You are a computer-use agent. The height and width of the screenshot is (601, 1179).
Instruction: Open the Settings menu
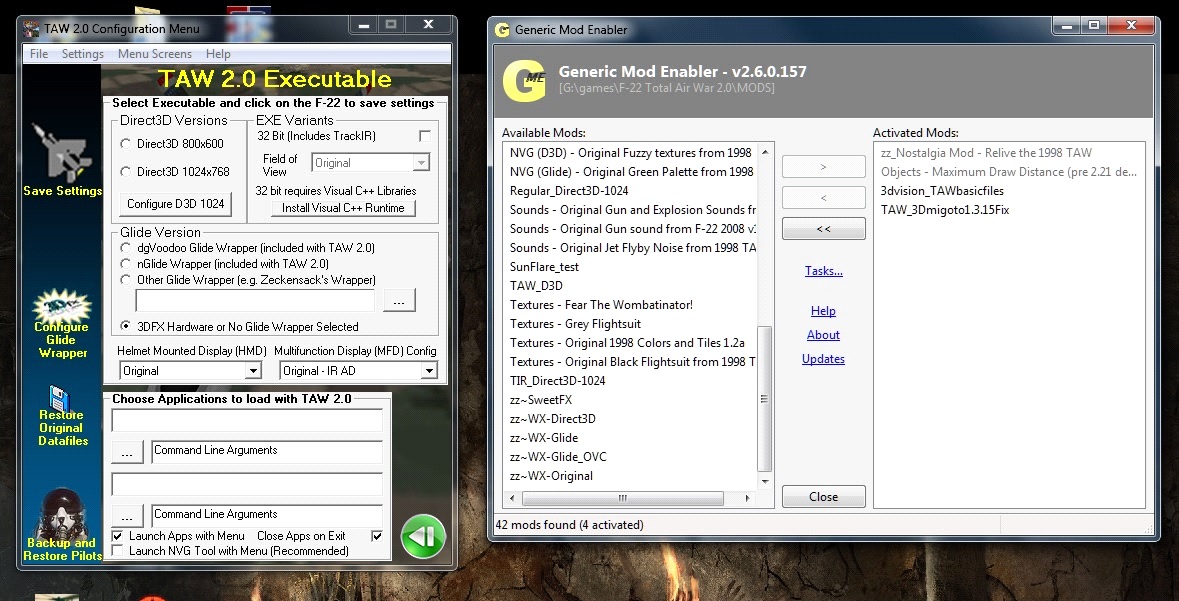click(83, 54)
